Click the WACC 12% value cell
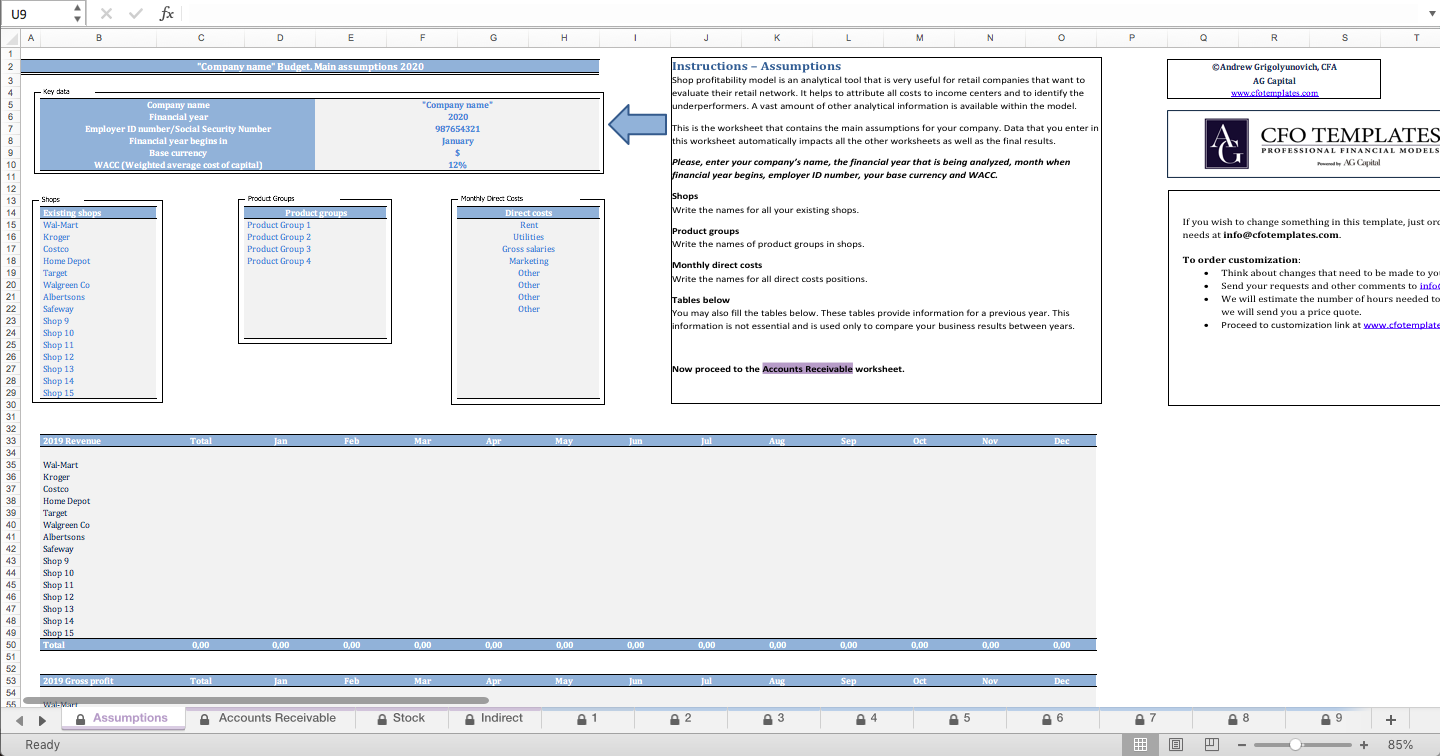The height and width of the screenshot is (756, 1440). click(x=457, y=165)
